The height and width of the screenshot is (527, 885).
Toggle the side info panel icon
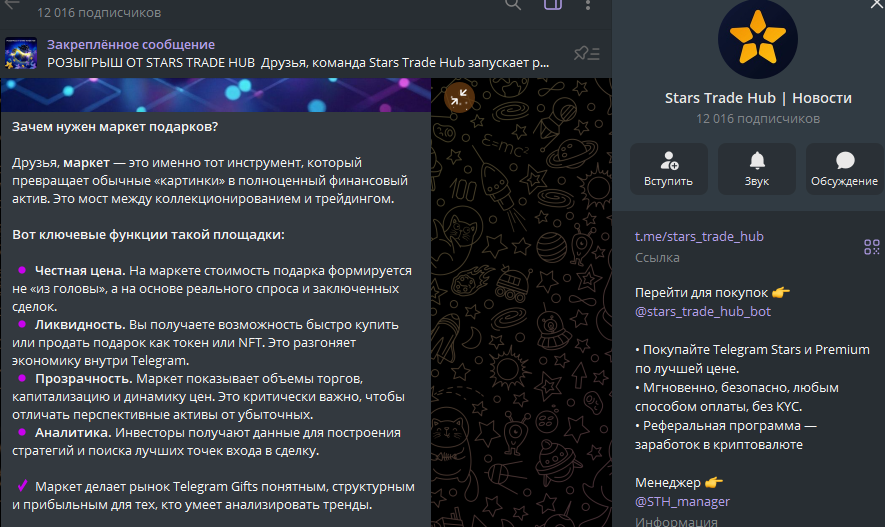point(552,5)
